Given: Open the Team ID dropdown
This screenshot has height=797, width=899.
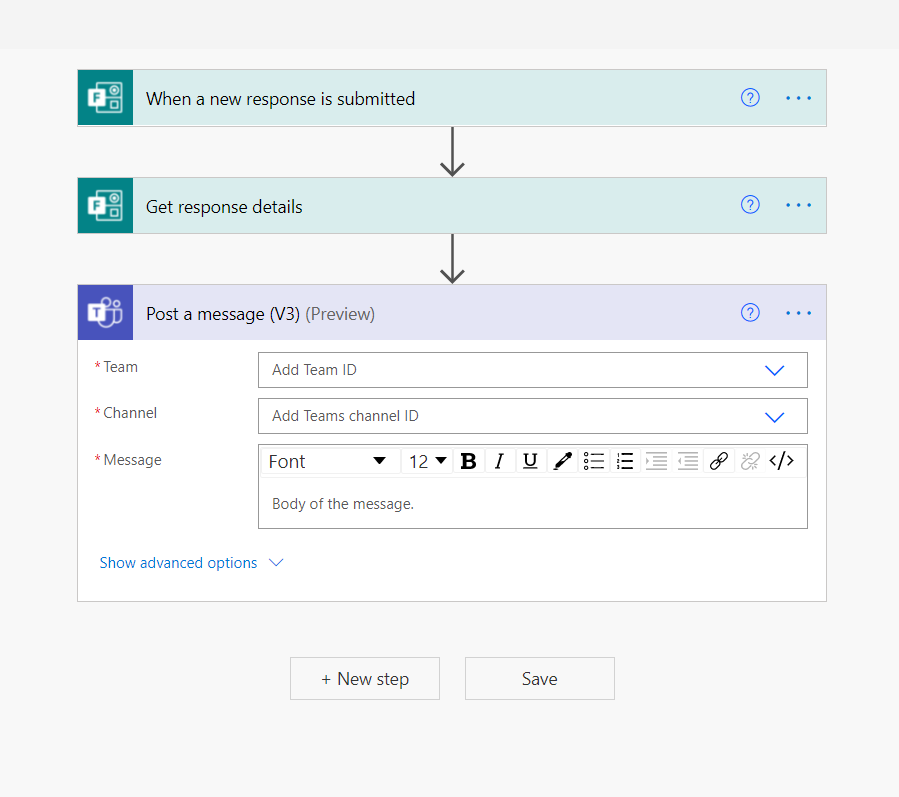Looking at the screenshot, I should [x=533, y=370].
